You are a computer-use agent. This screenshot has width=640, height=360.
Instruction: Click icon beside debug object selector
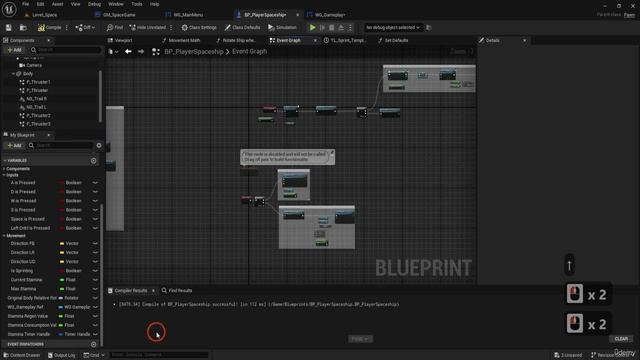point(429,27)
